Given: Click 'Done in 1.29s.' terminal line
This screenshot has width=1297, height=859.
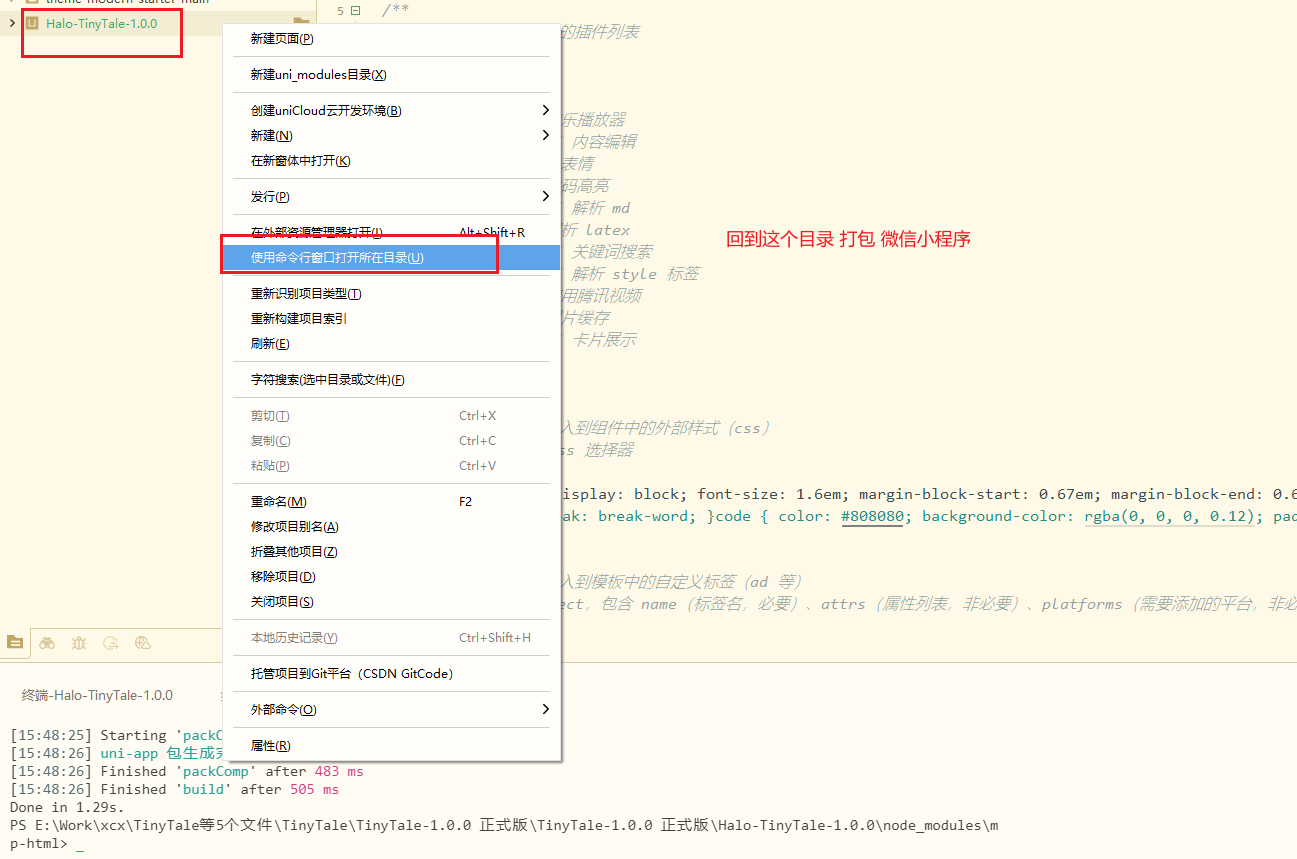Looking at the screenshot, I should coord(67,807).
